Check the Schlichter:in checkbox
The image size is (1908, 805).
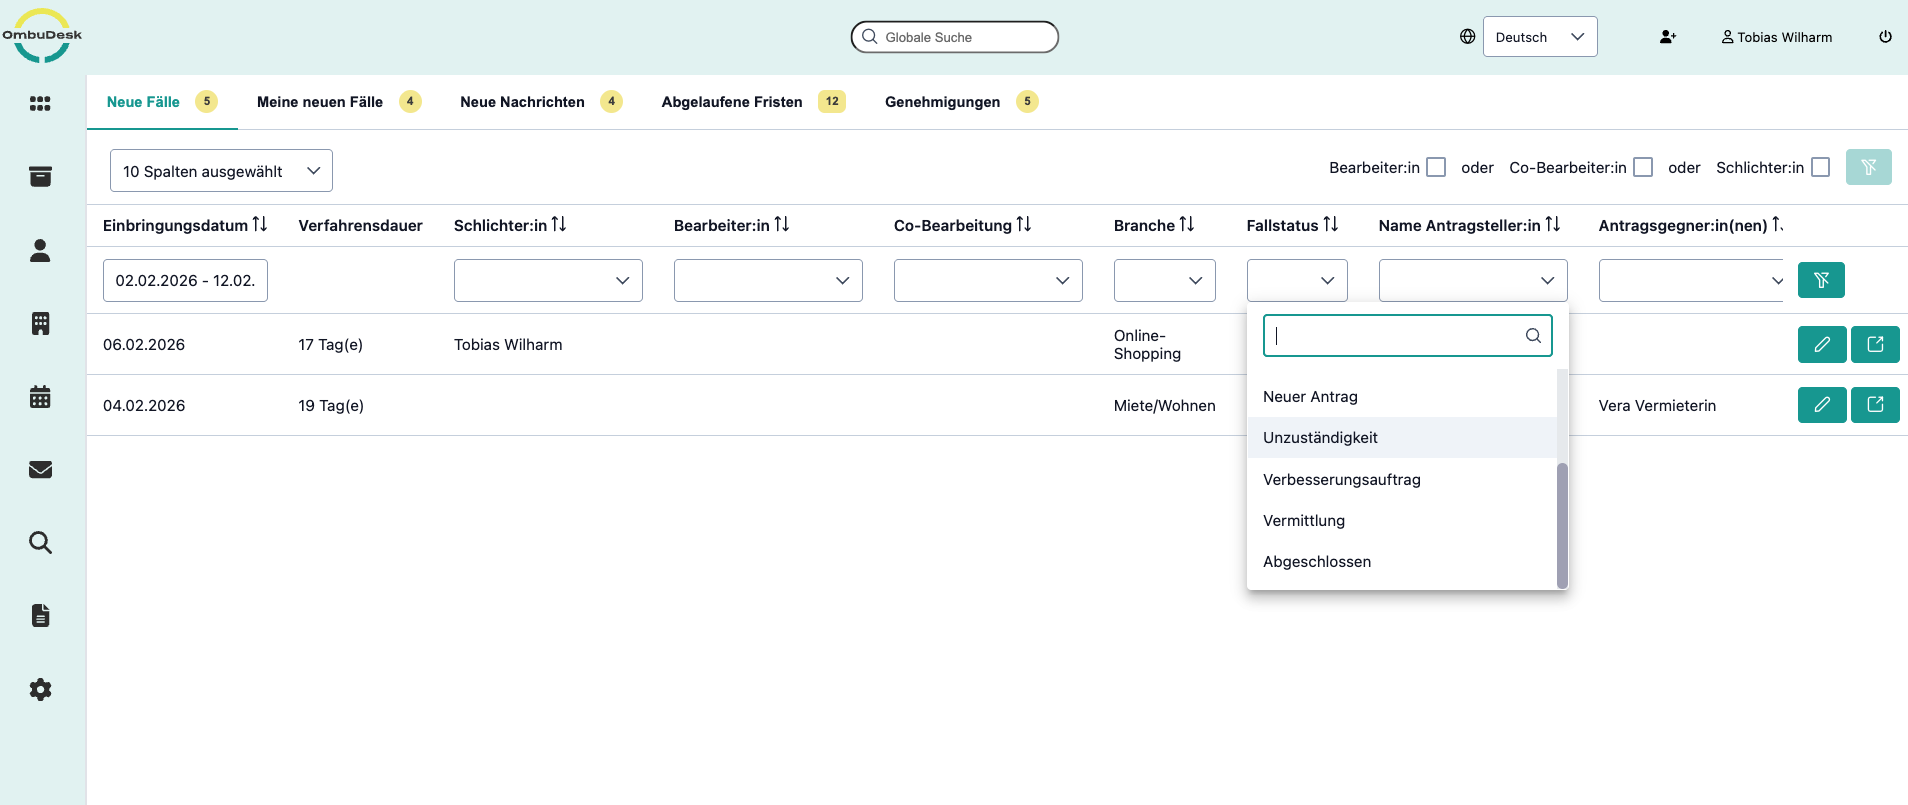pyautogui.click(x=1820, y=167)
